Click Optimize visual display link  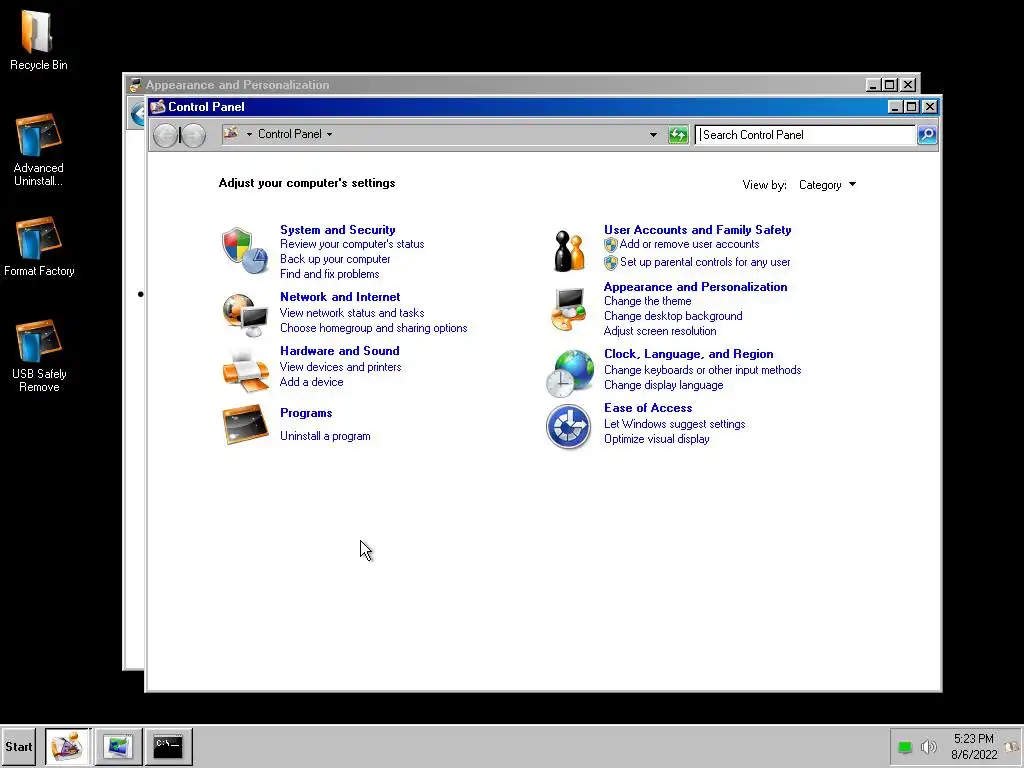click(x=656, y=440)
